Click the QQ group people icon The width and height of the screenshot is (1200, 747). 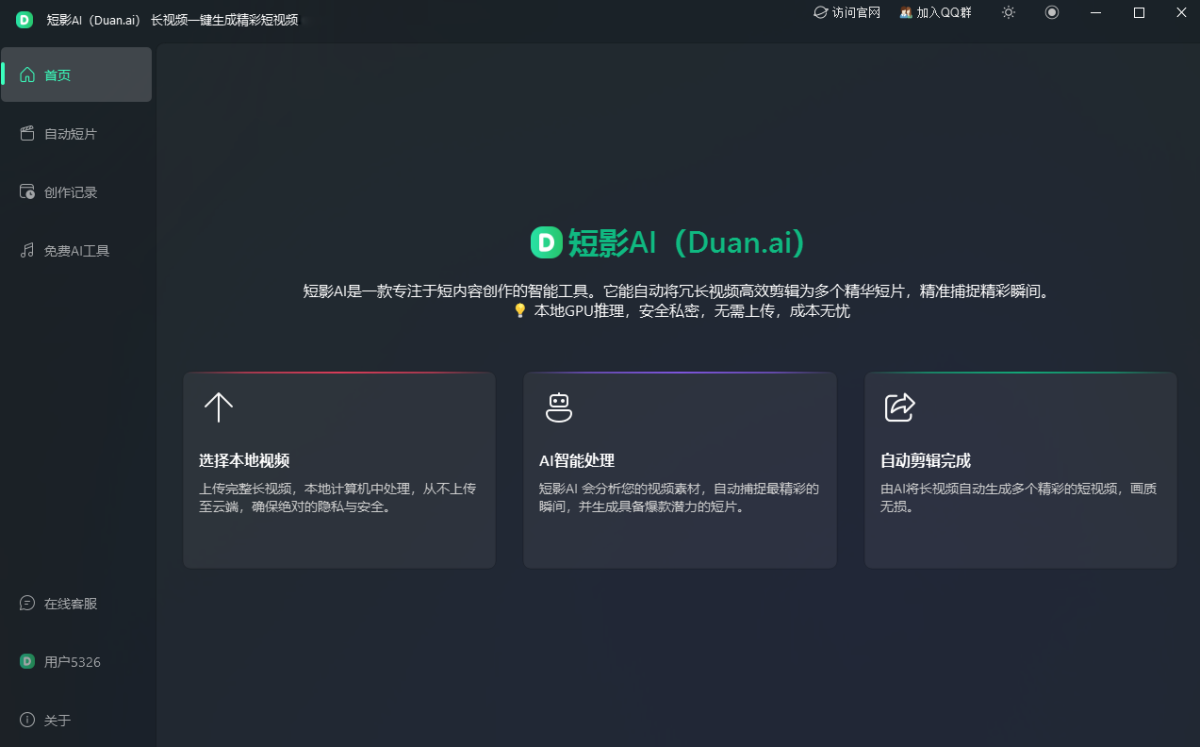(905, 13)
